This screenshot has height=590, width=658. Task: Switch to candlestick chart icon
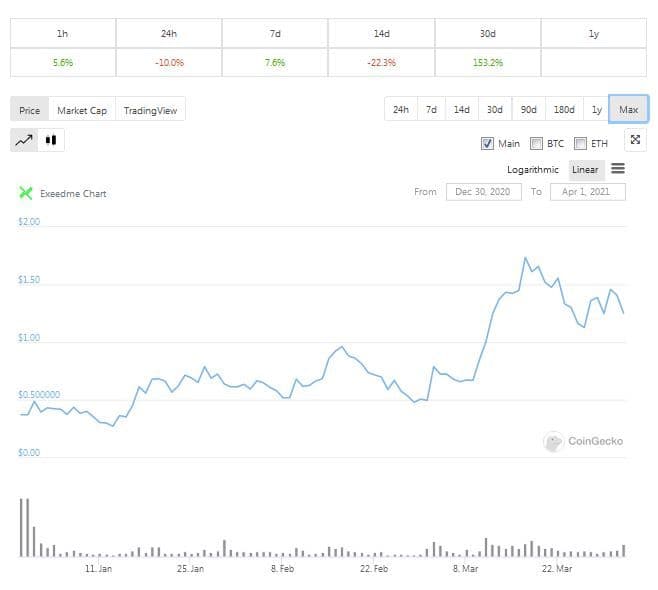[x=51, y=141]
